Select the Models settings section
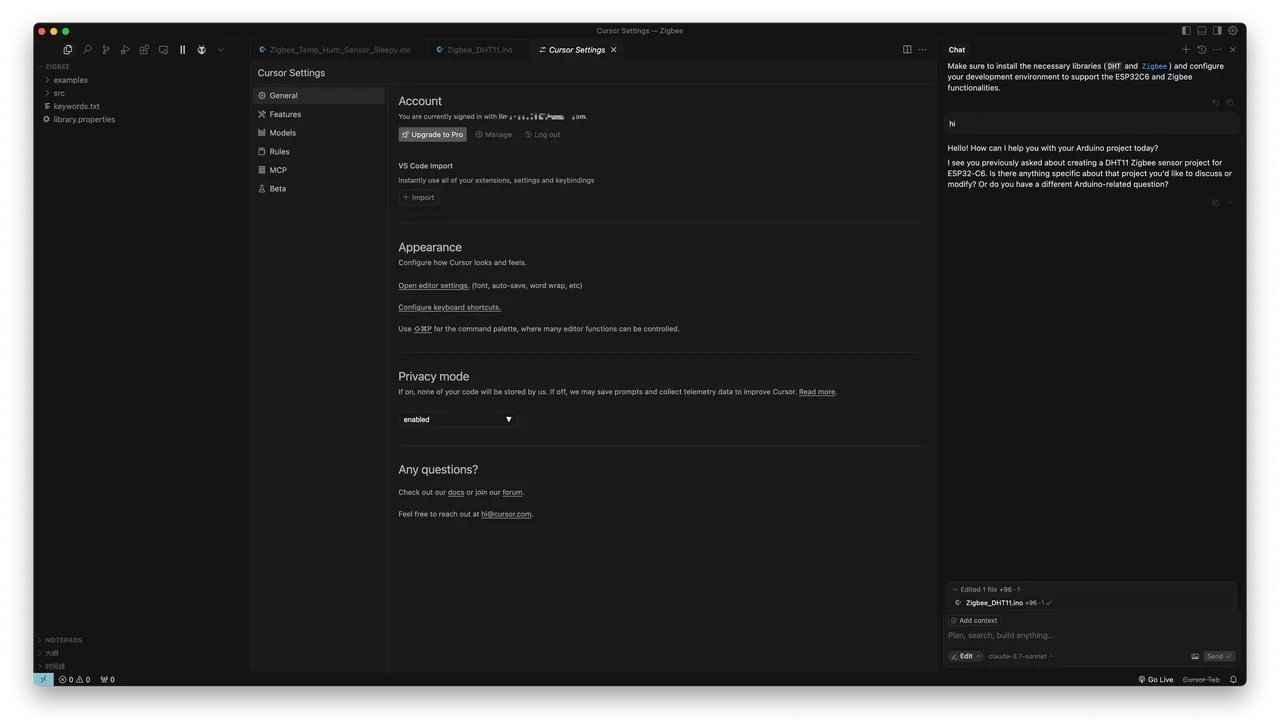The height and width of the screenshot is (720, 1280). [x=318, y=132]
